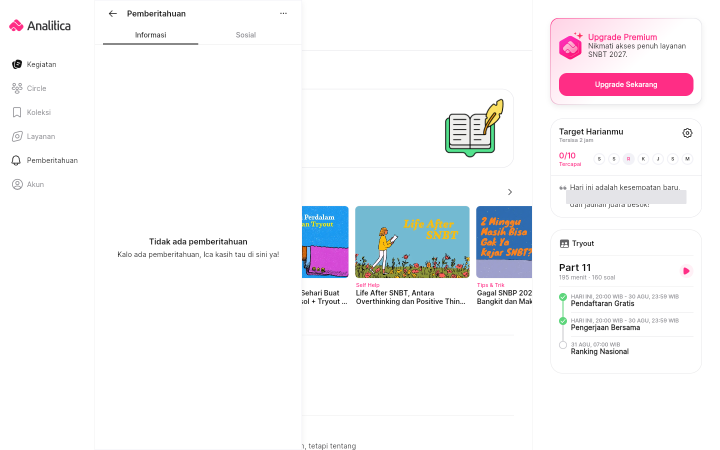Open the Perdalam Tryout thumbnail
This screenshot has width=720, height=450.
tap(325, 242)
